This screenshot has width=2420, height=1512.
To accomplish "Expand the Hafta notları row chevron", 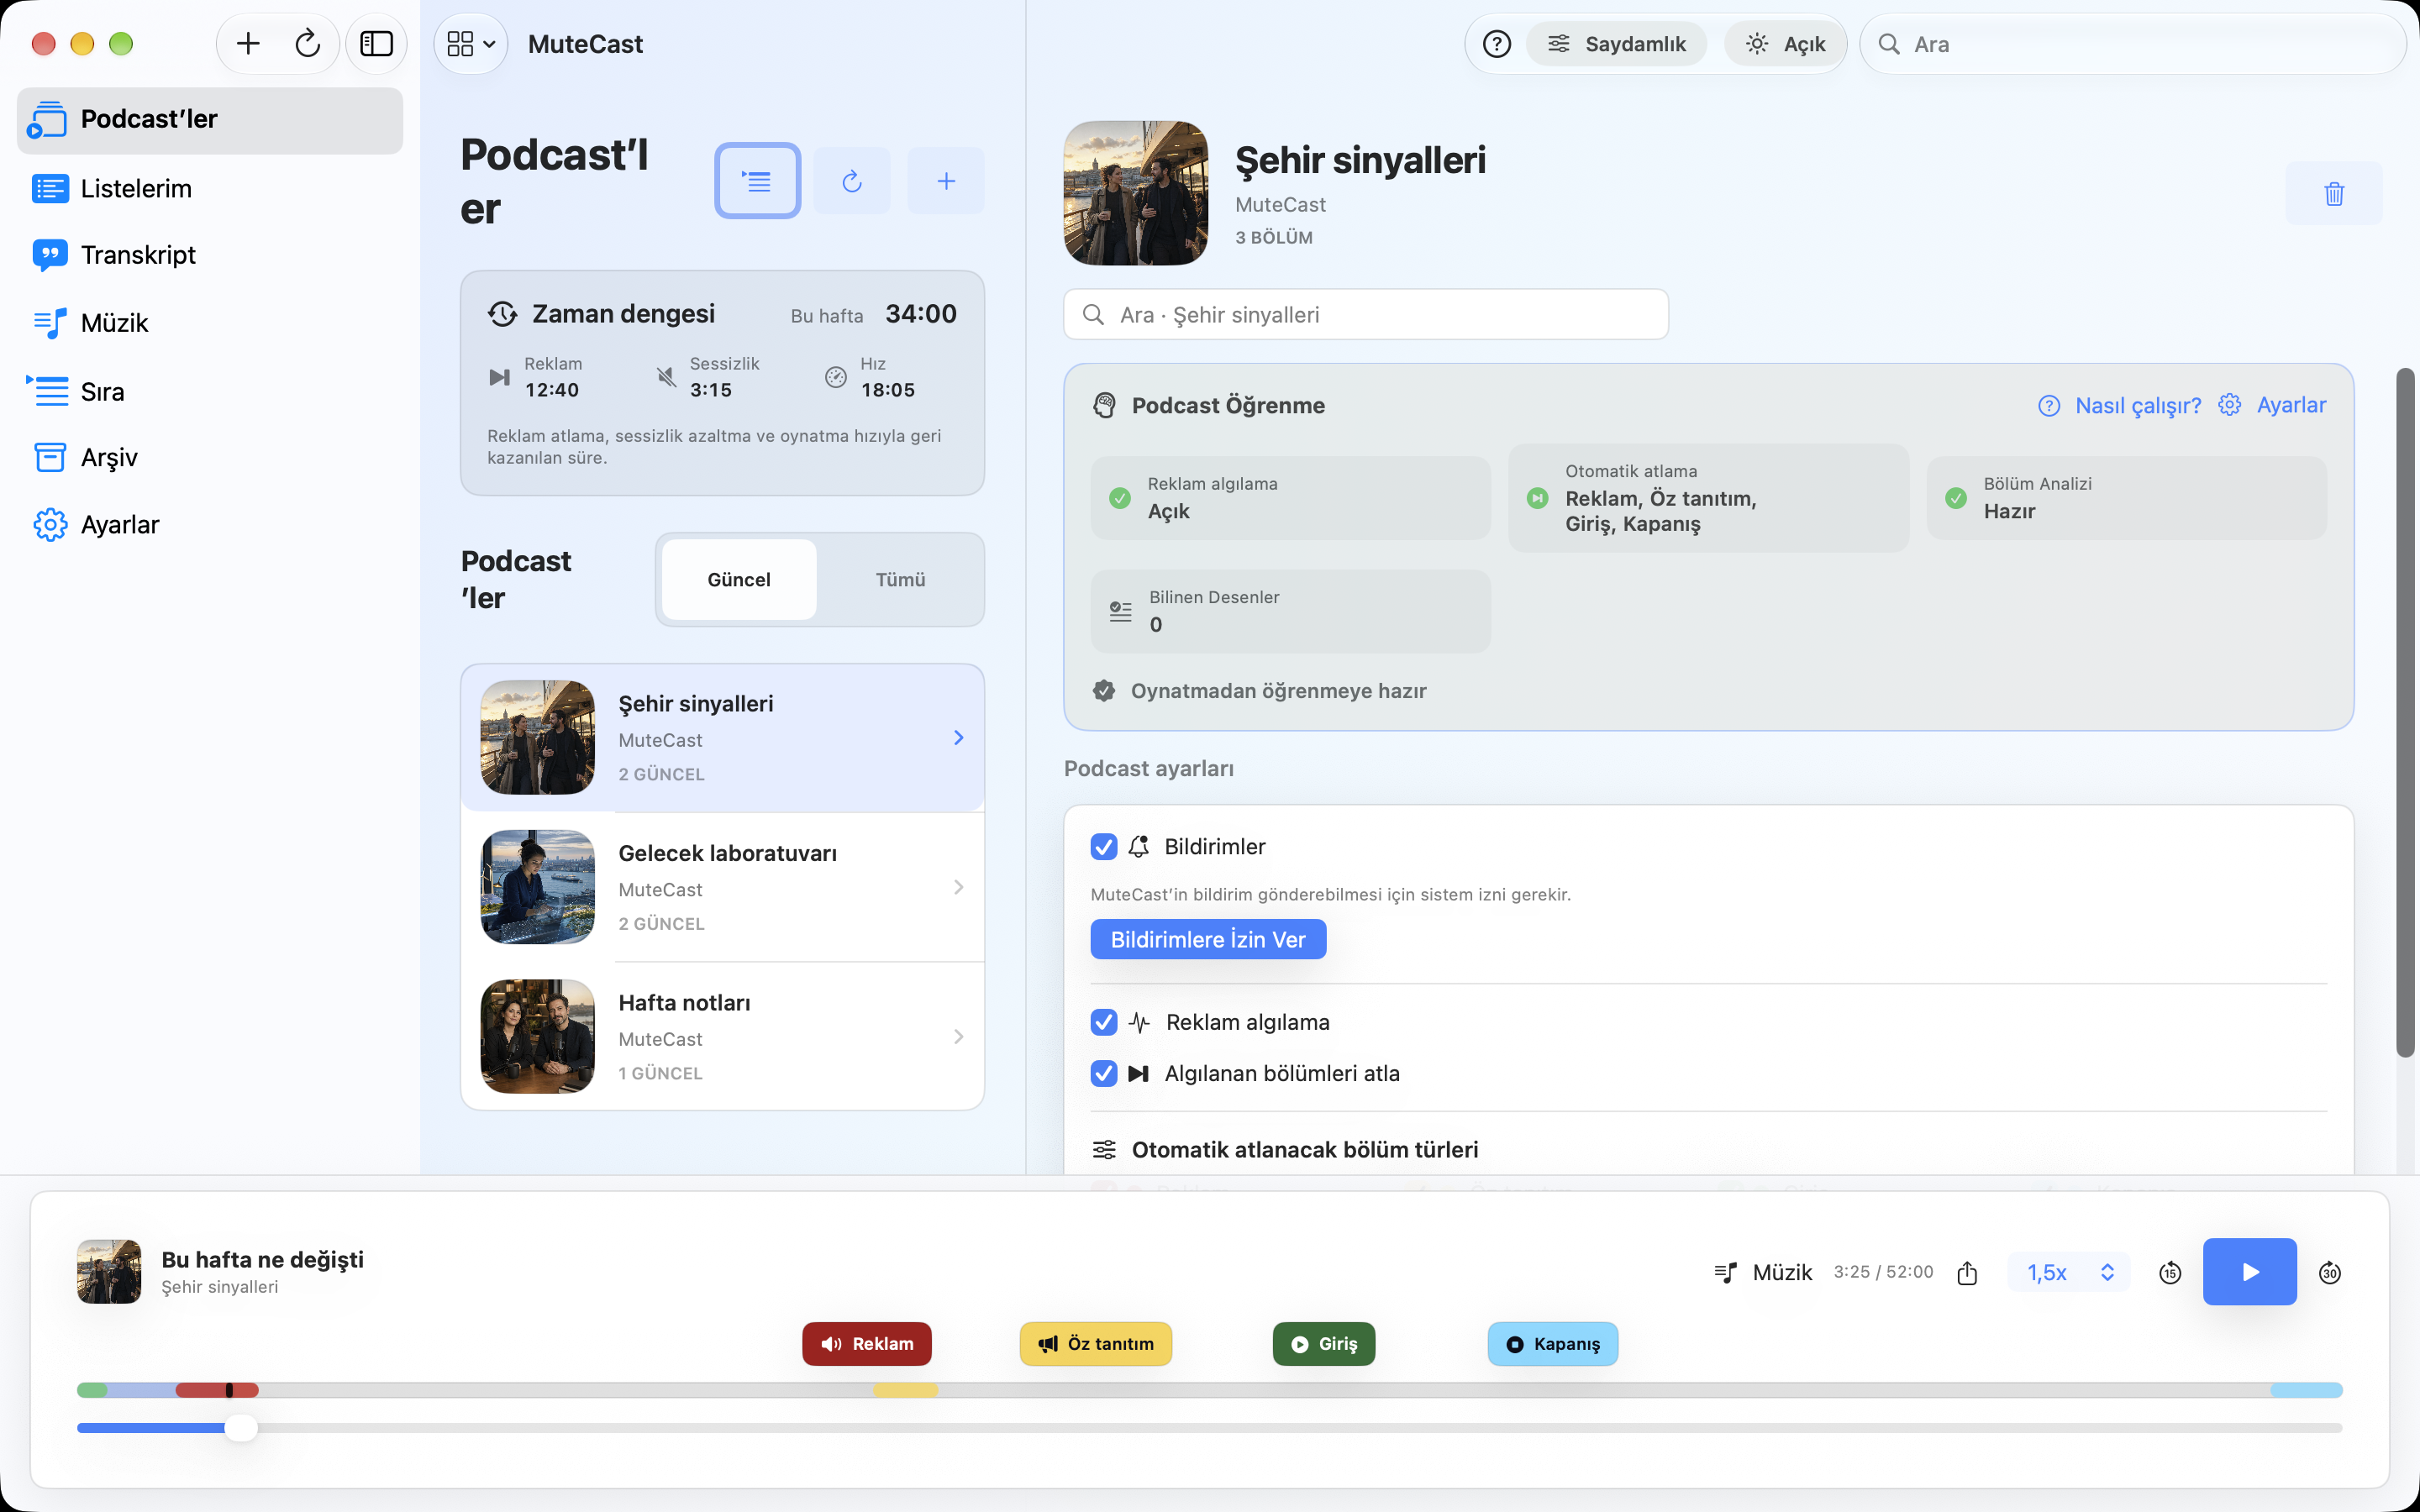I will 958,1037.
